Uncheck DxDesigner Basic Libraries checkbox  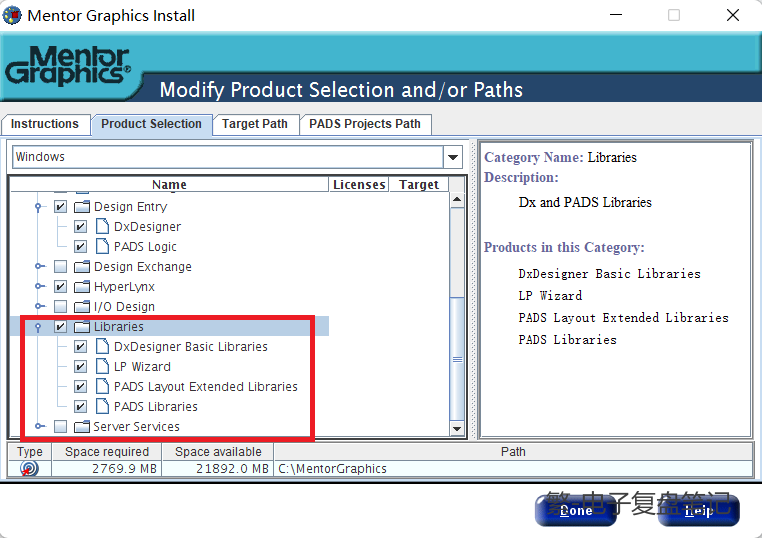tap(80, 347)
